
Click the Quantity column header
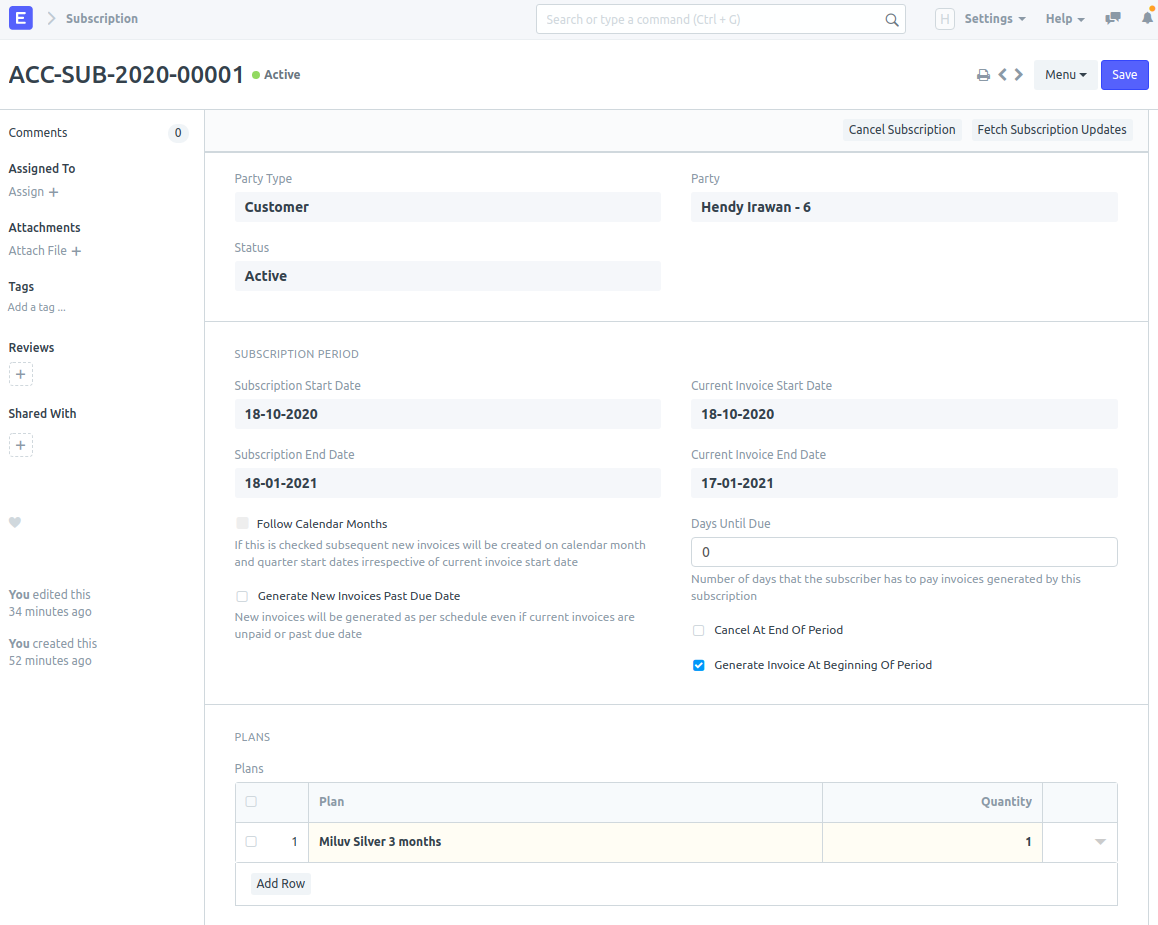pos(932,802)
